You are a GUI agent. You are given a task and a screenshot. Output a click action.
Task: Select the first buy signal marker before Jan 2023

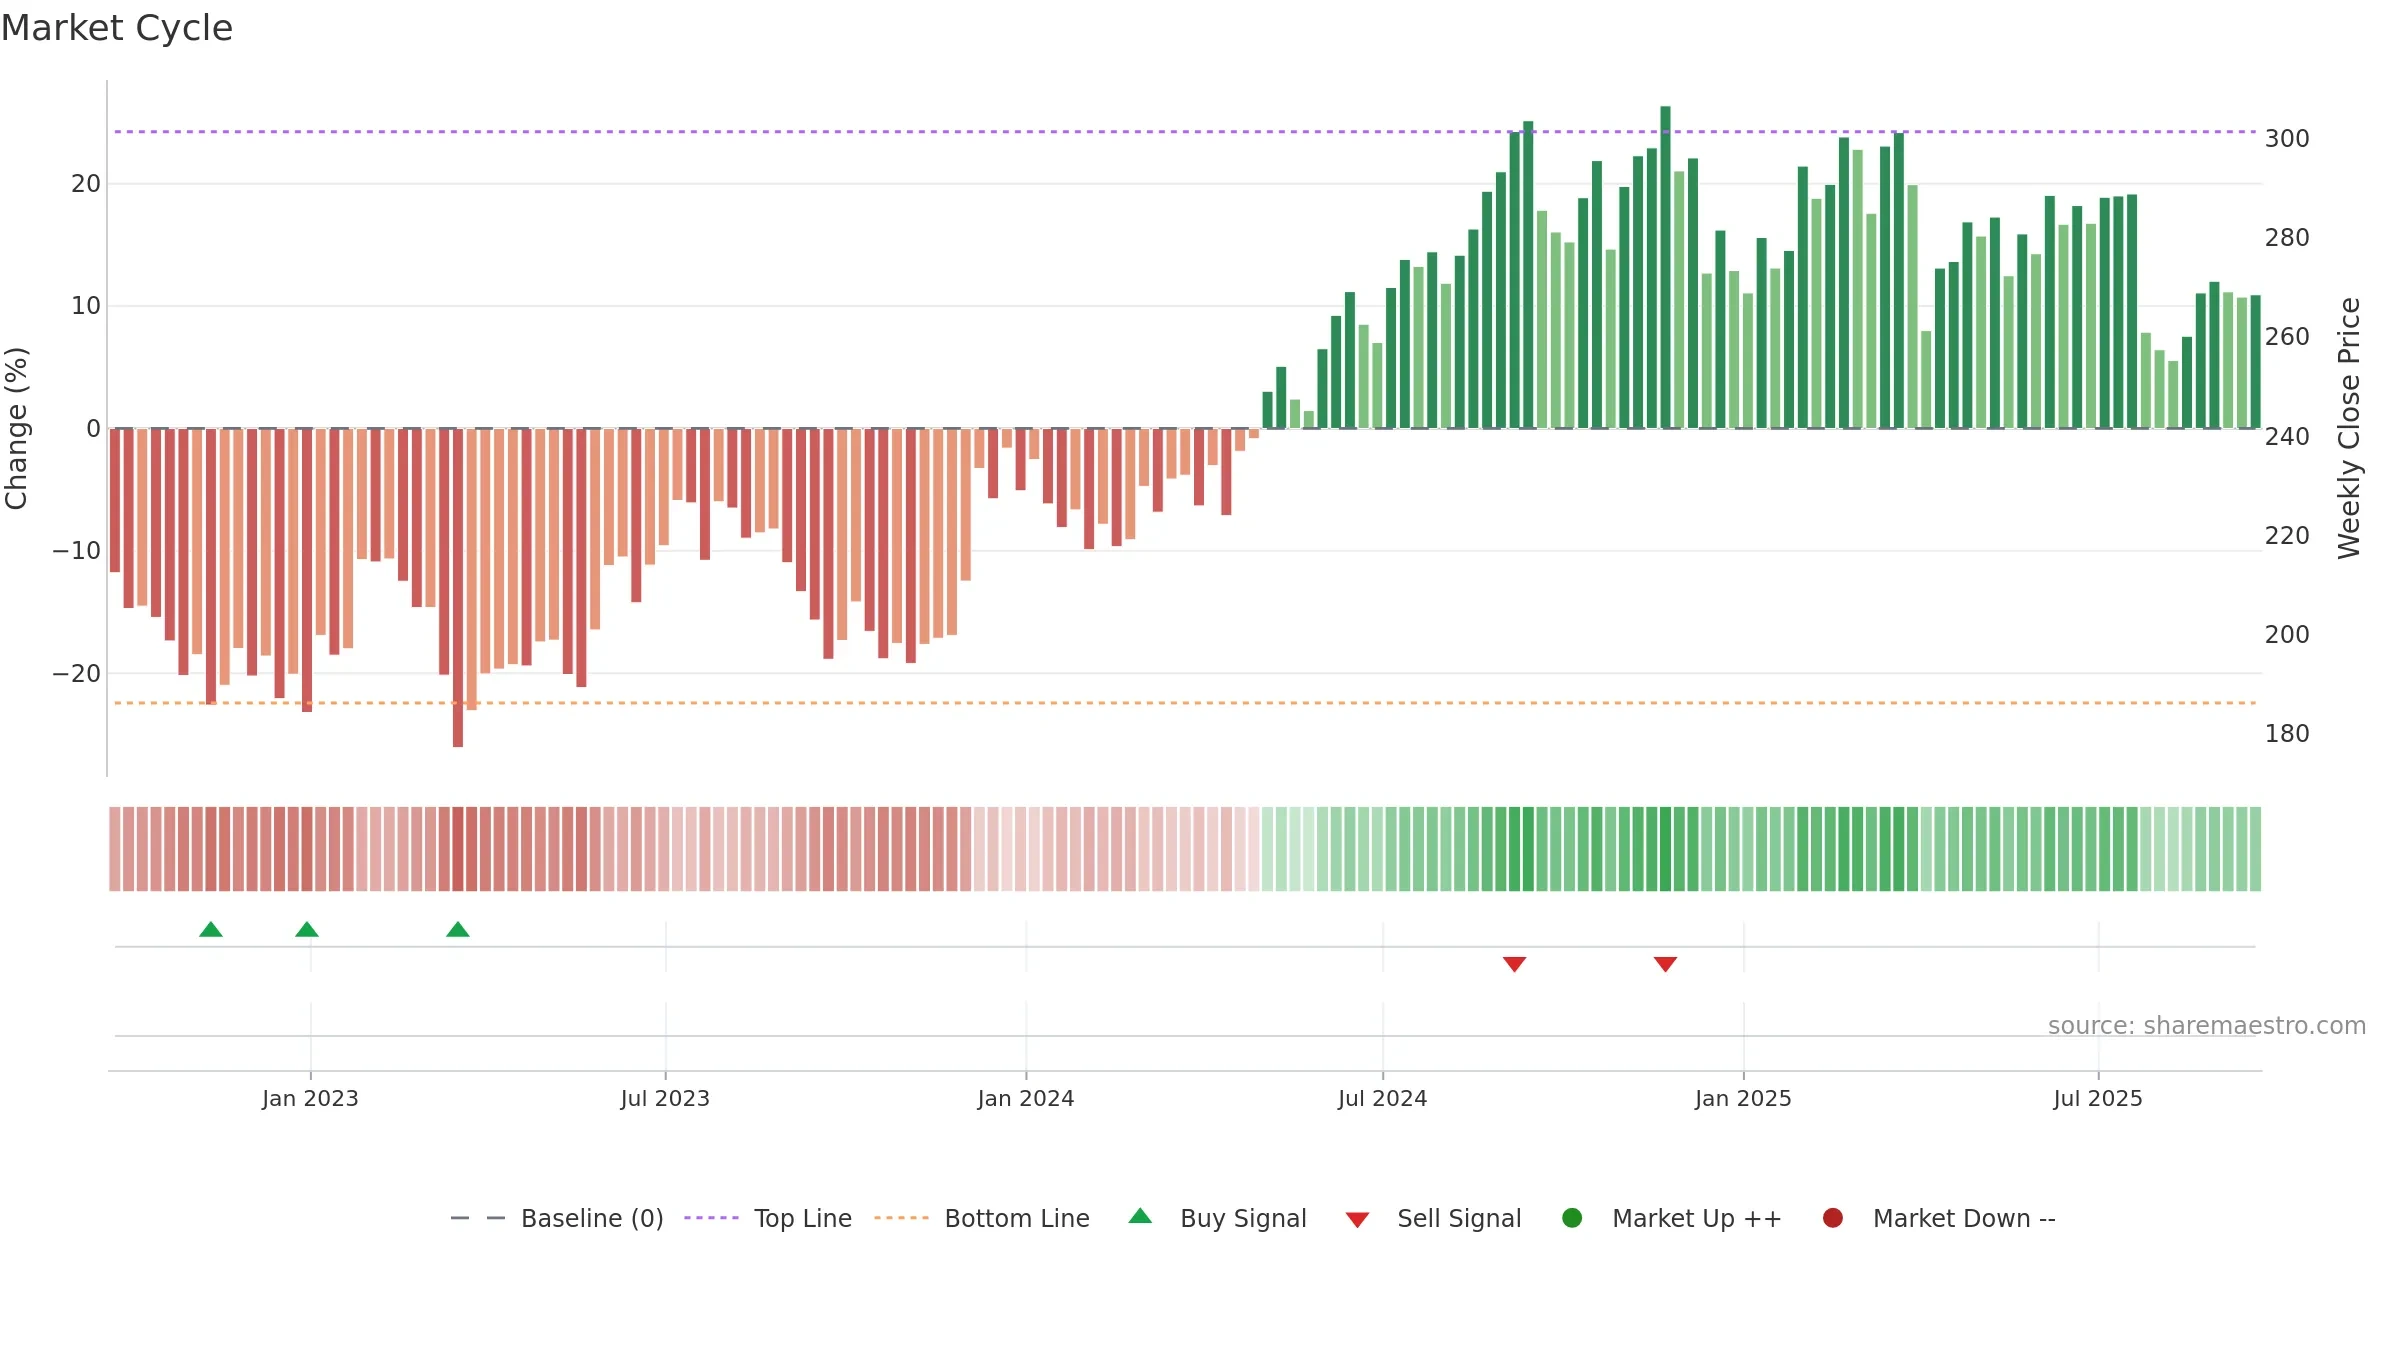211,929
